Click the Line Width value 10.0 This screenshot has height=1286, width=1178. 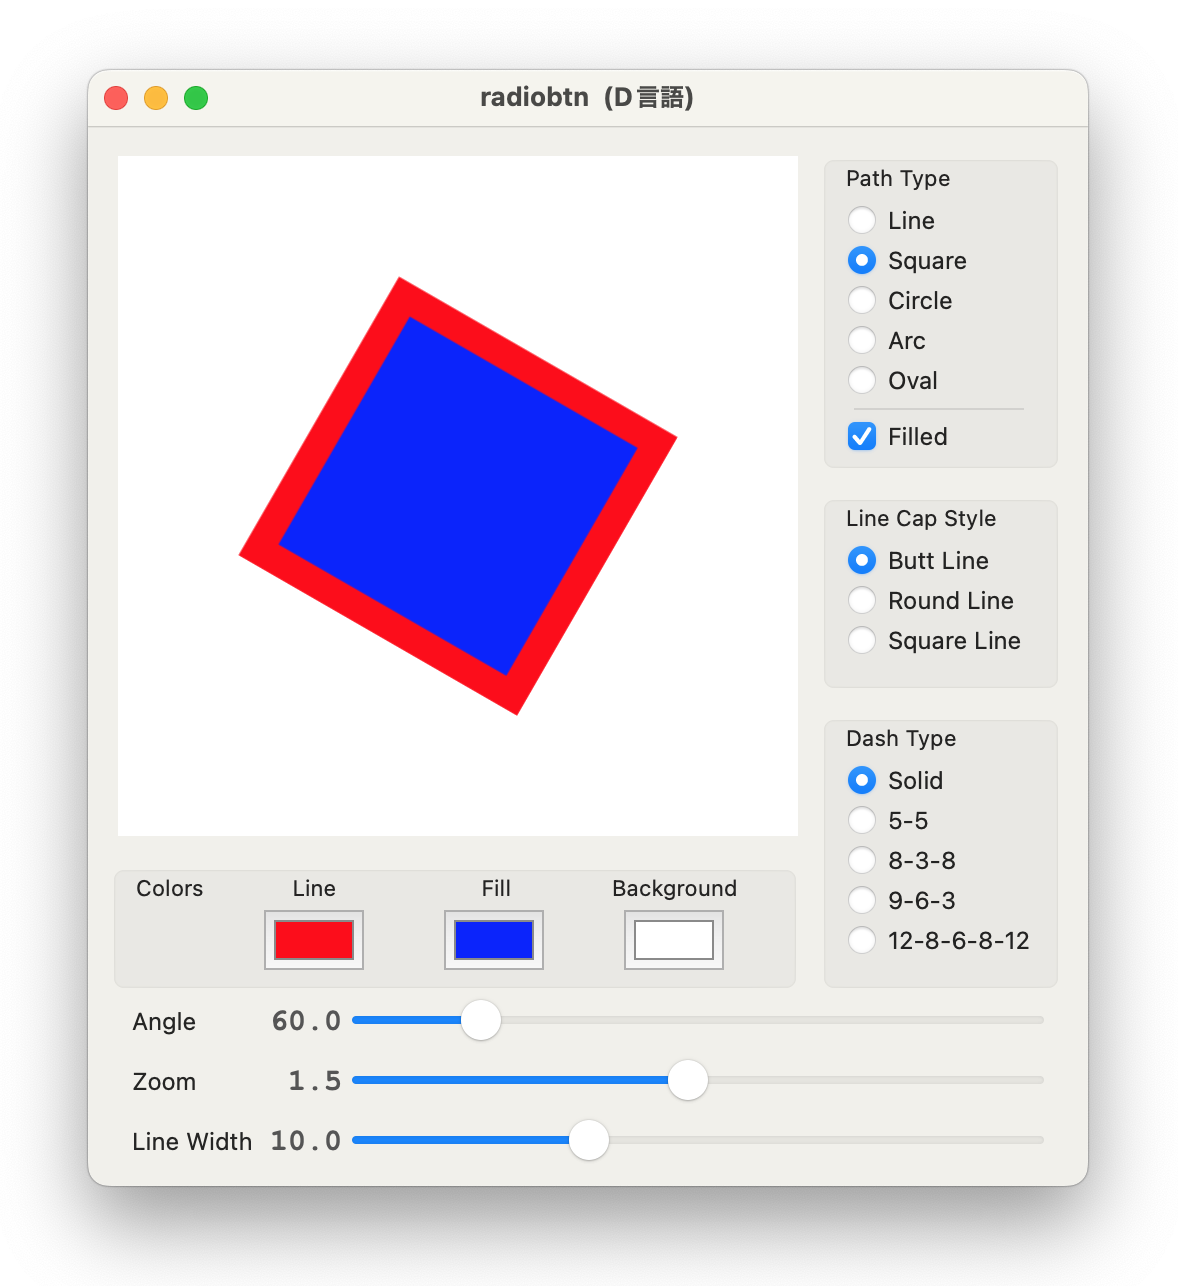pos(306,1141)
